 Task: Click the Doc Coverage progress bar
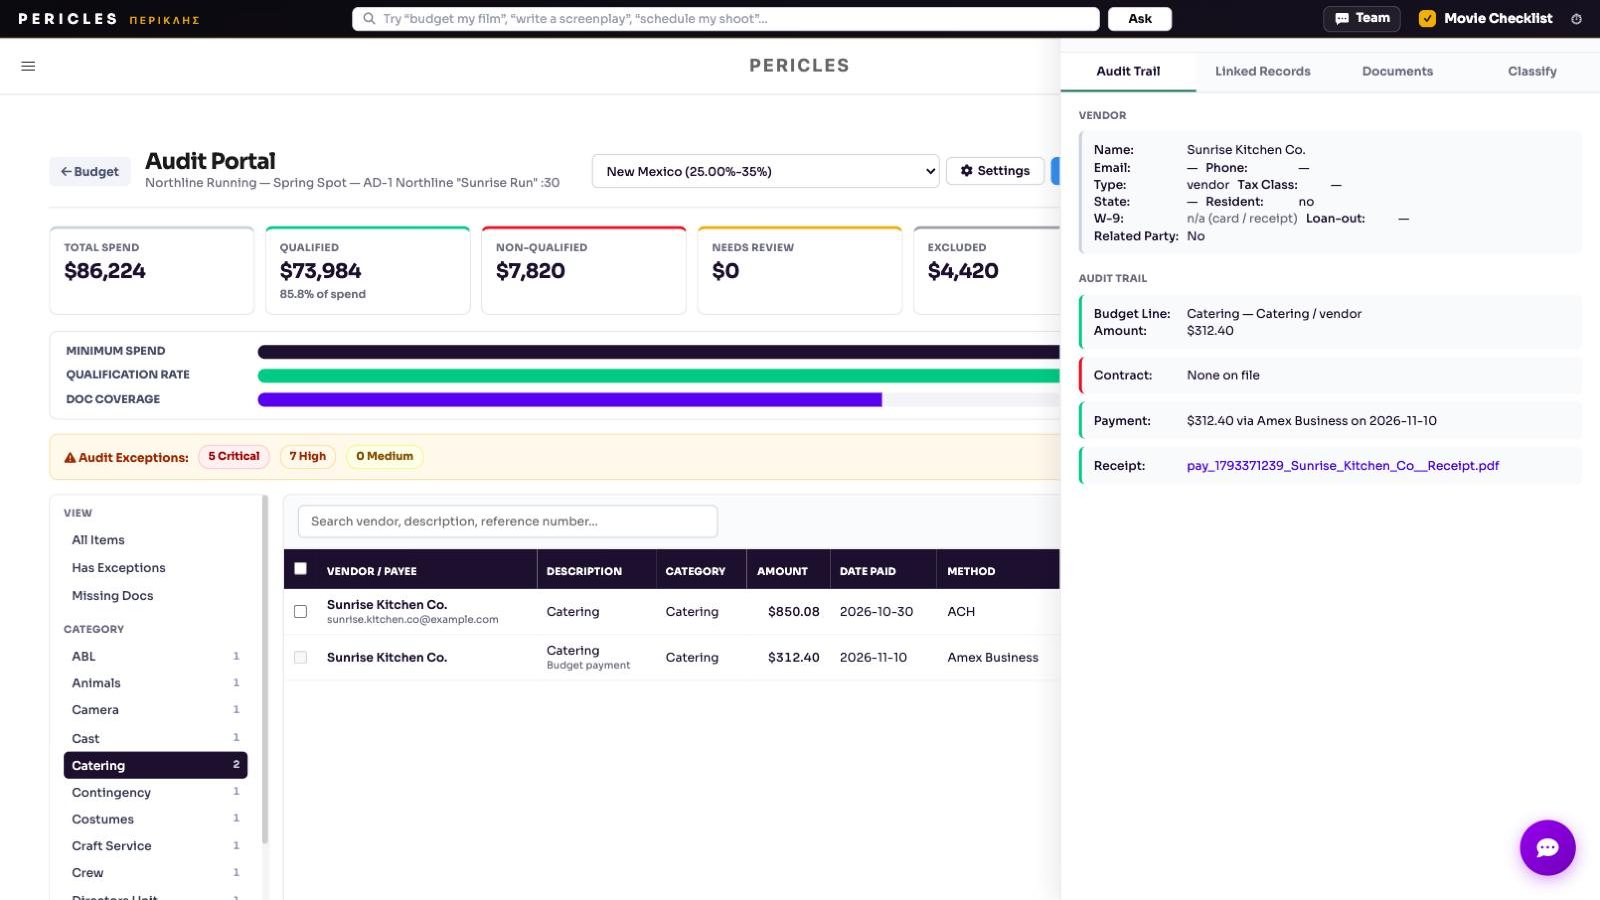pyautogui.click(x=658, y=399)
